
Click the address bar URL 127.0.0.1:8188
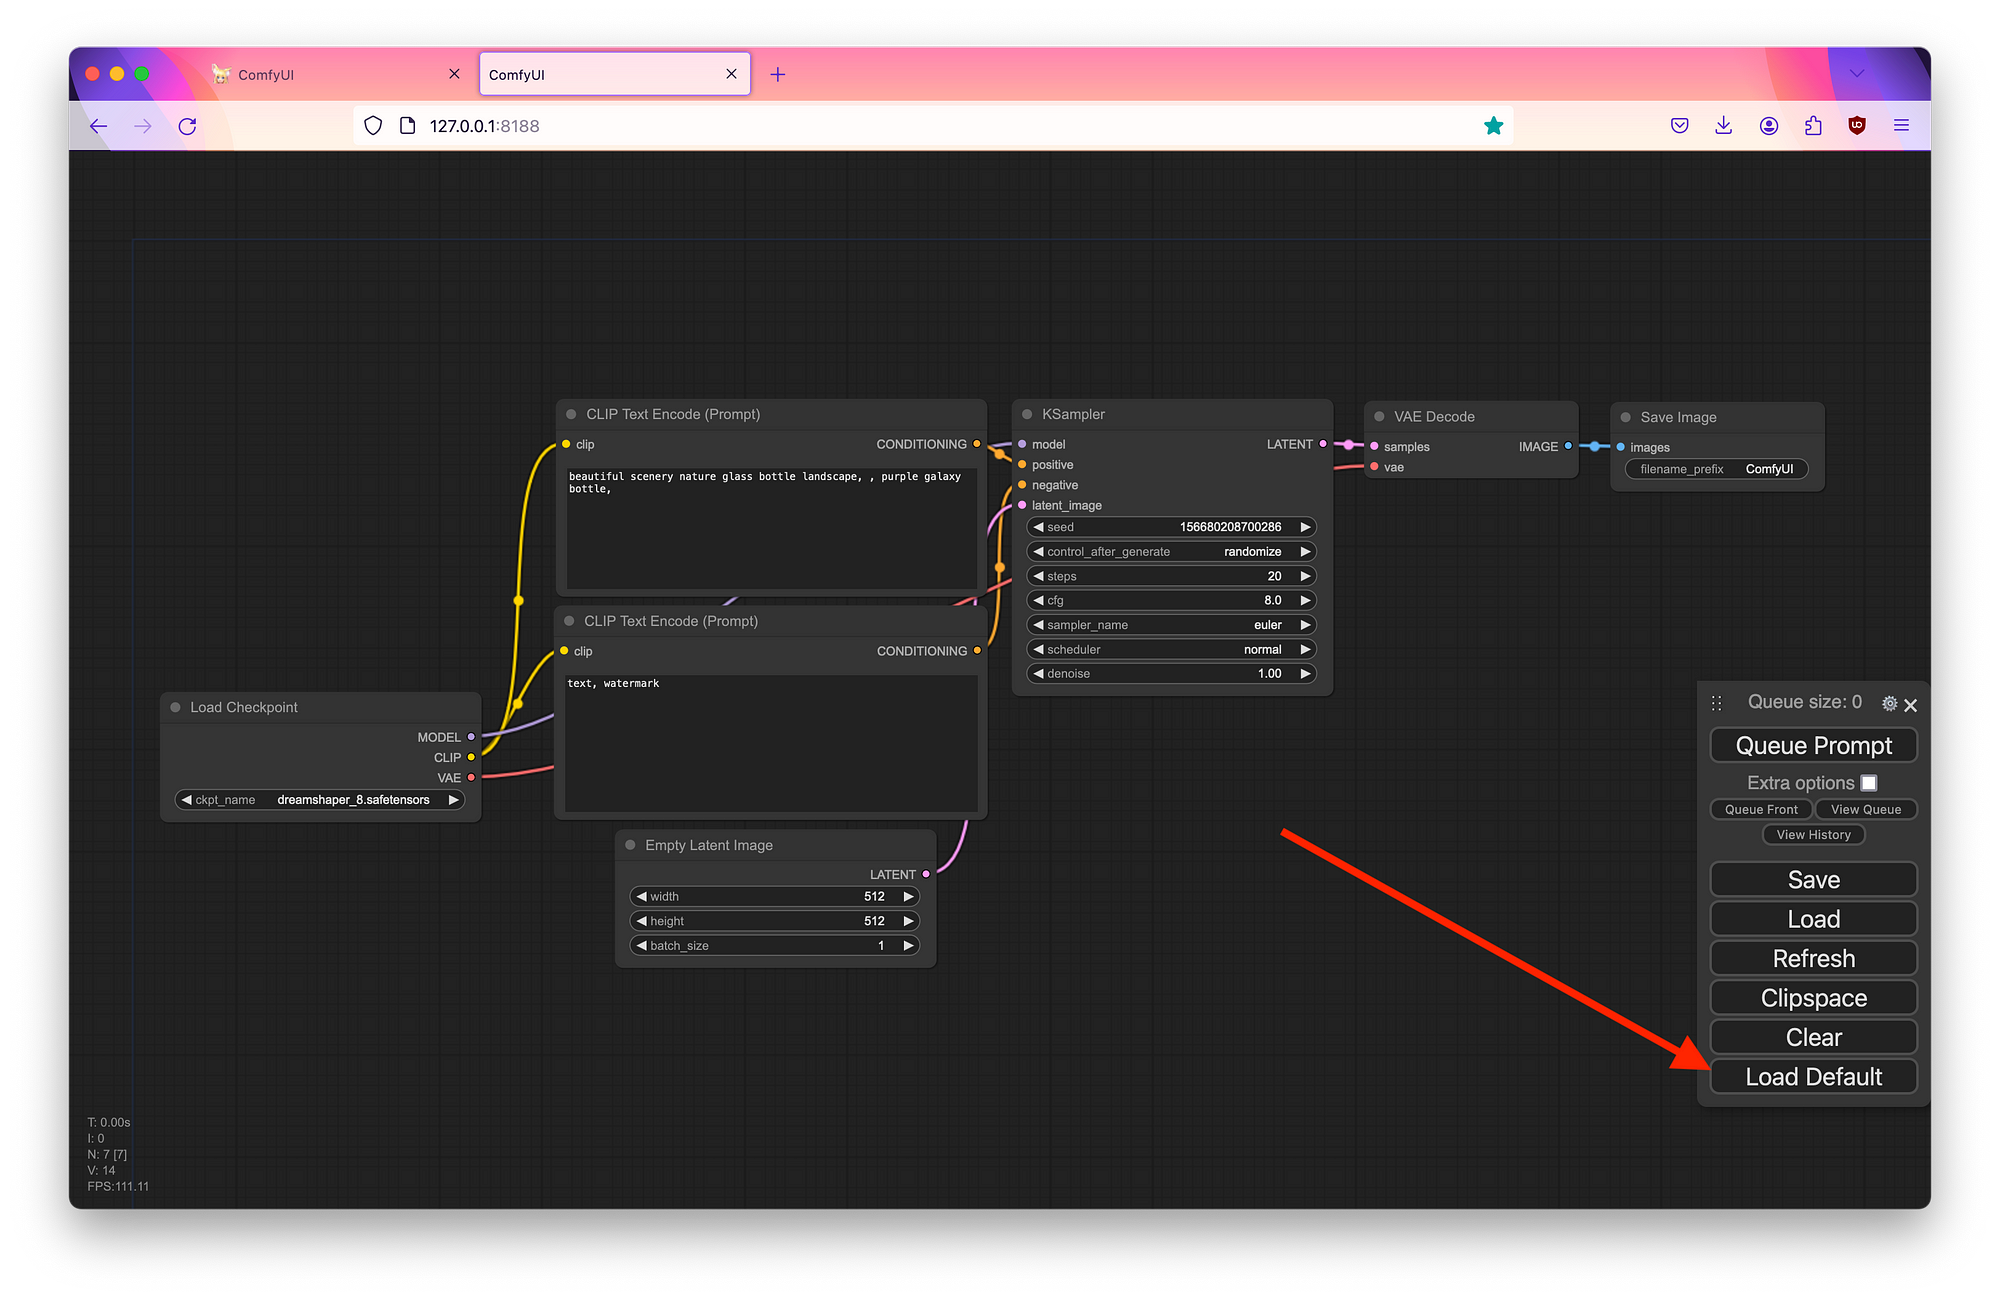coord(484,126)
